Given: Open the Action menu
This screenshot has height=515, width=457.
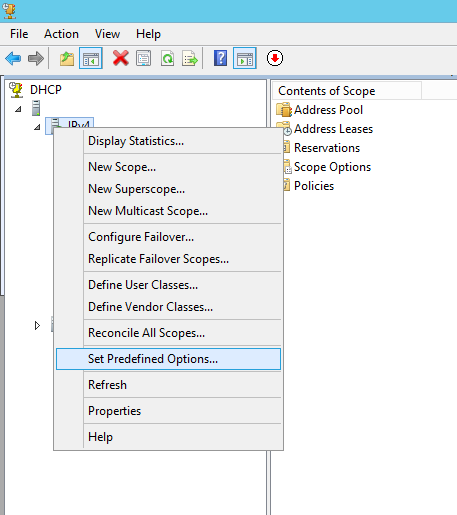Looking at the screenshot, I should pos(61,34).
